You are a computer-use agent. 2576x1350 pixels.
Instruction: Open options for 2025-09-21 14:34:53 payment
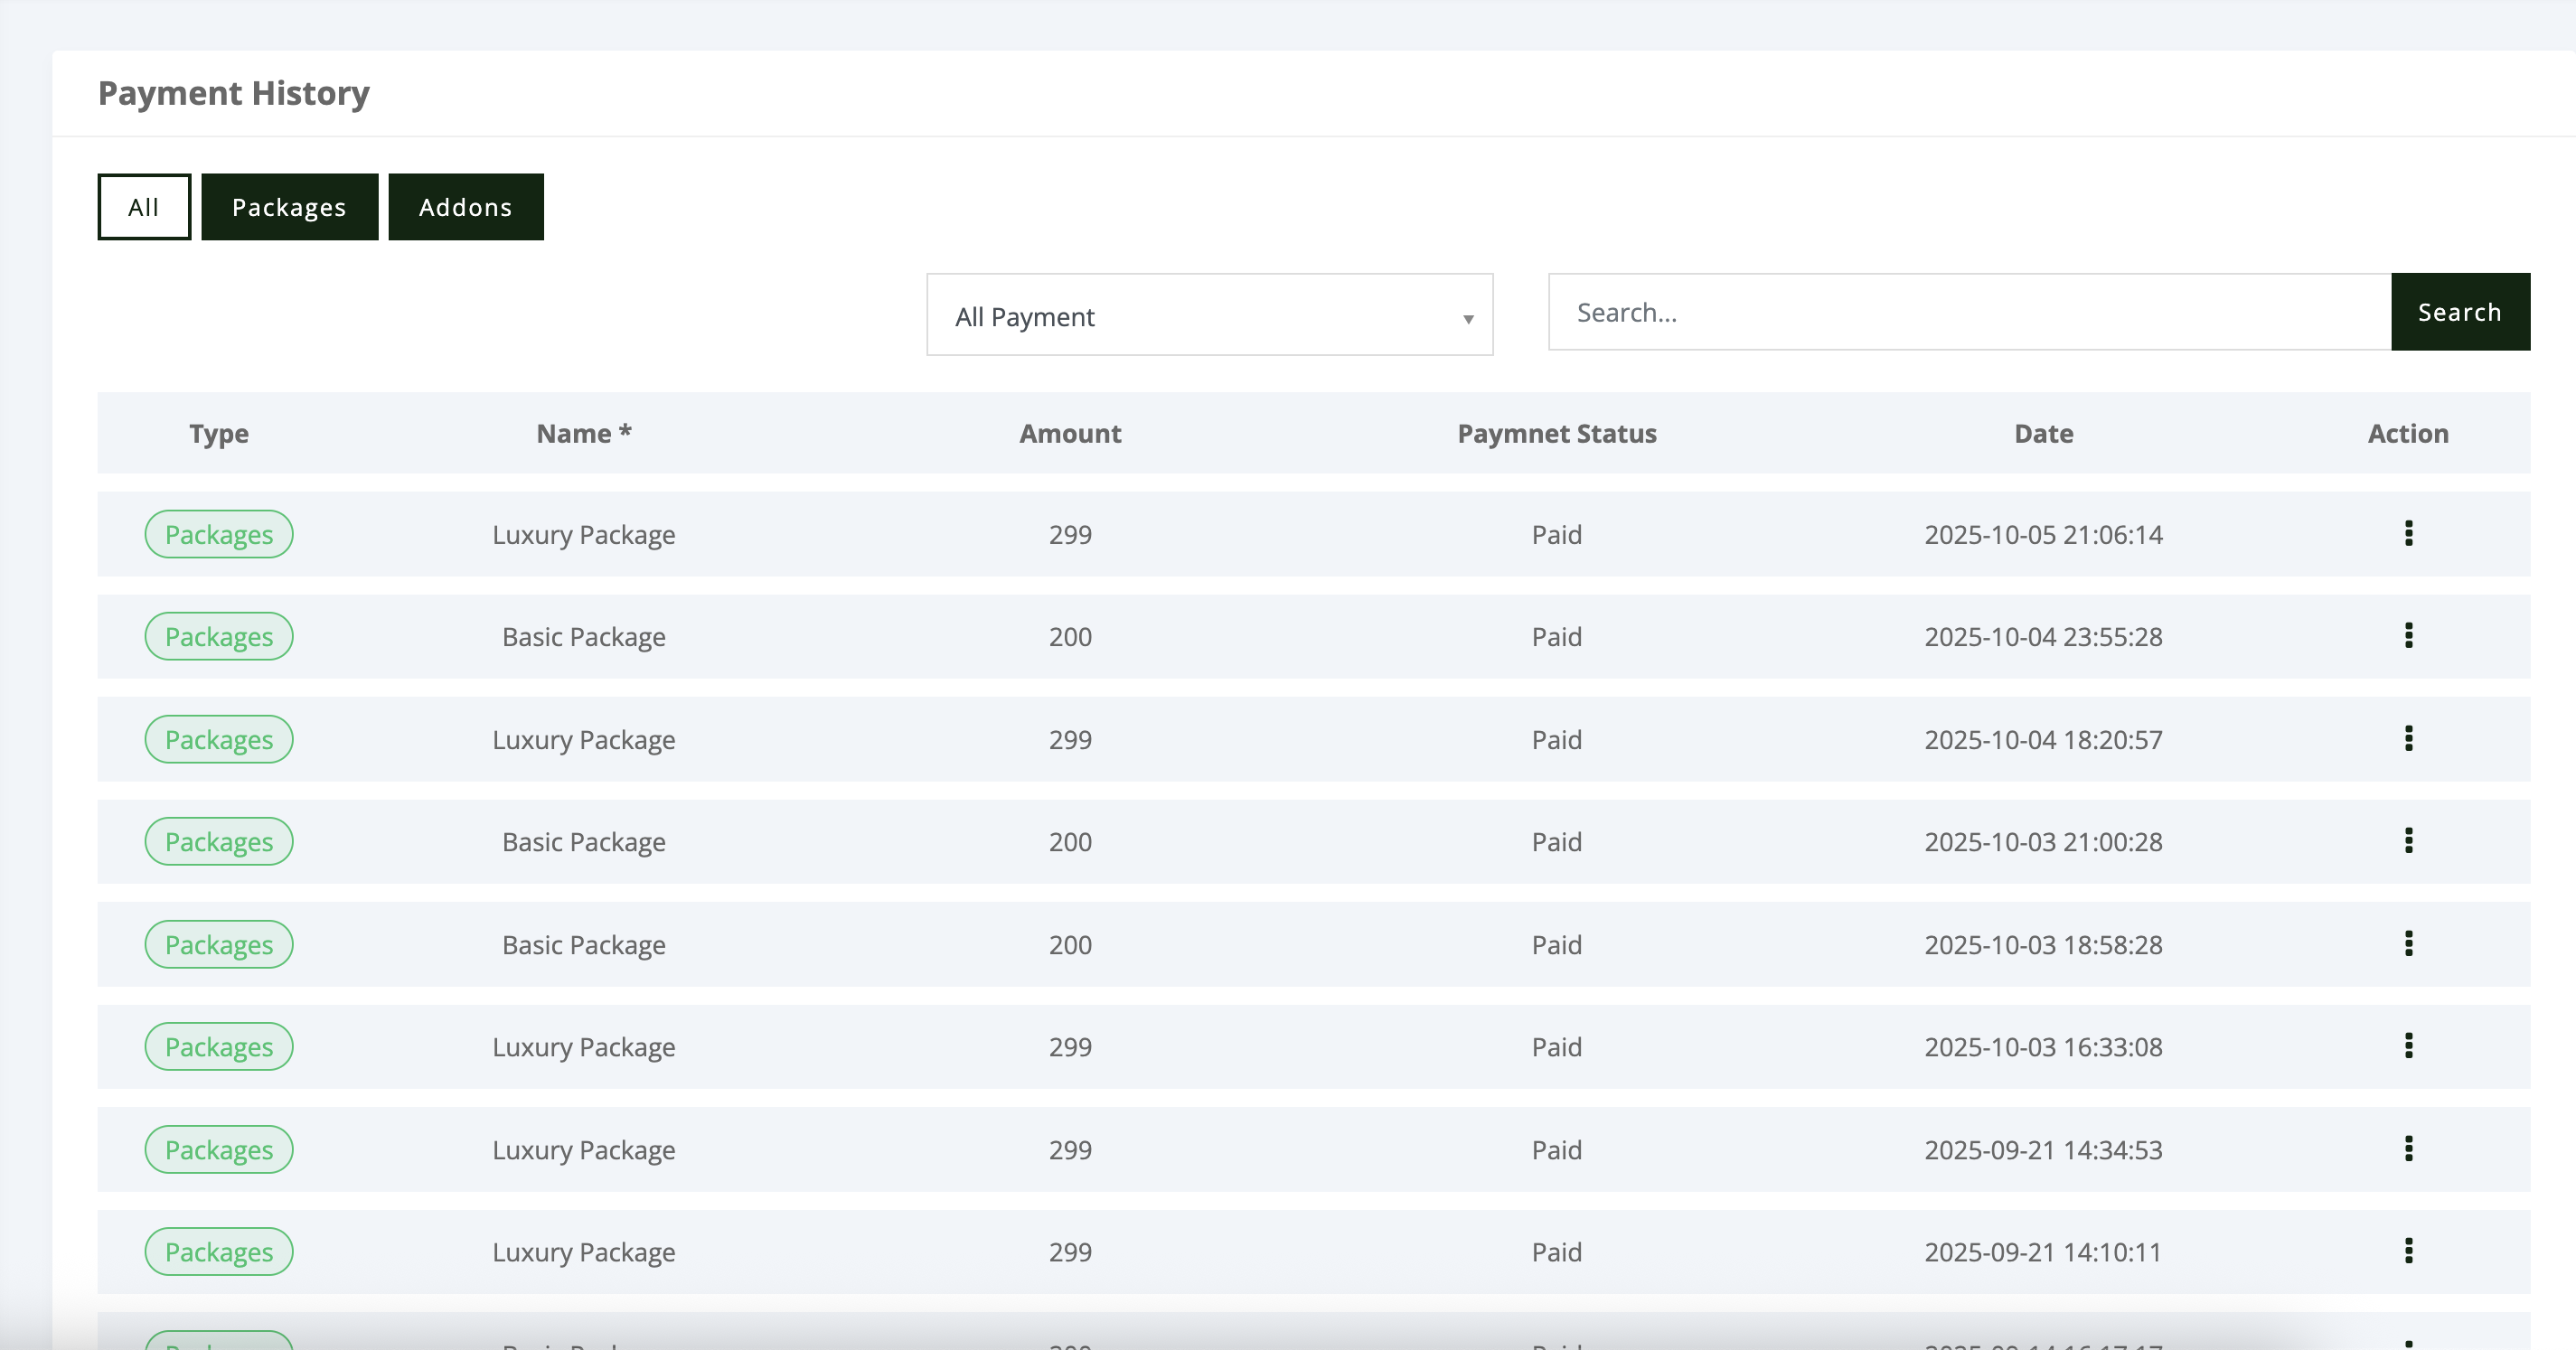(x=2408, y=1148)
